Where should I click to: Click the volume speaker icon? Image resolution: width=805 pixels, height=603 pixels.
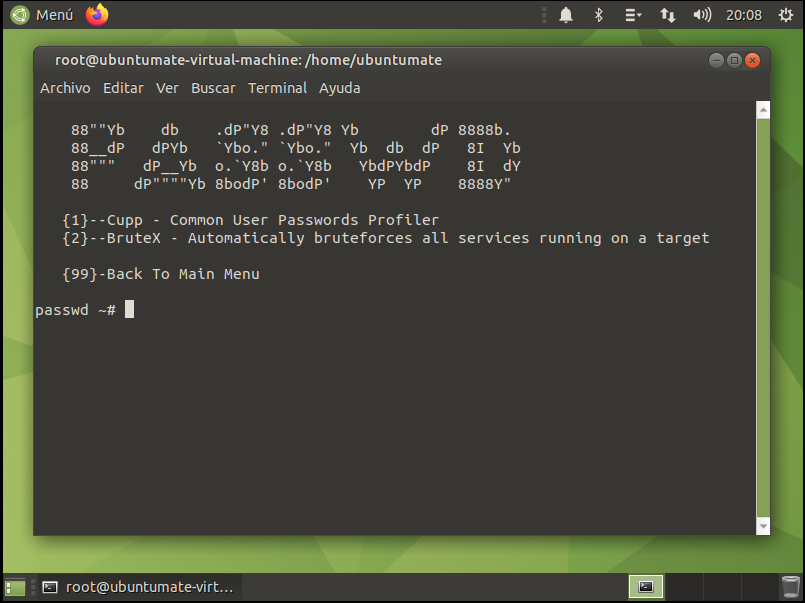[x=702, y=15]
